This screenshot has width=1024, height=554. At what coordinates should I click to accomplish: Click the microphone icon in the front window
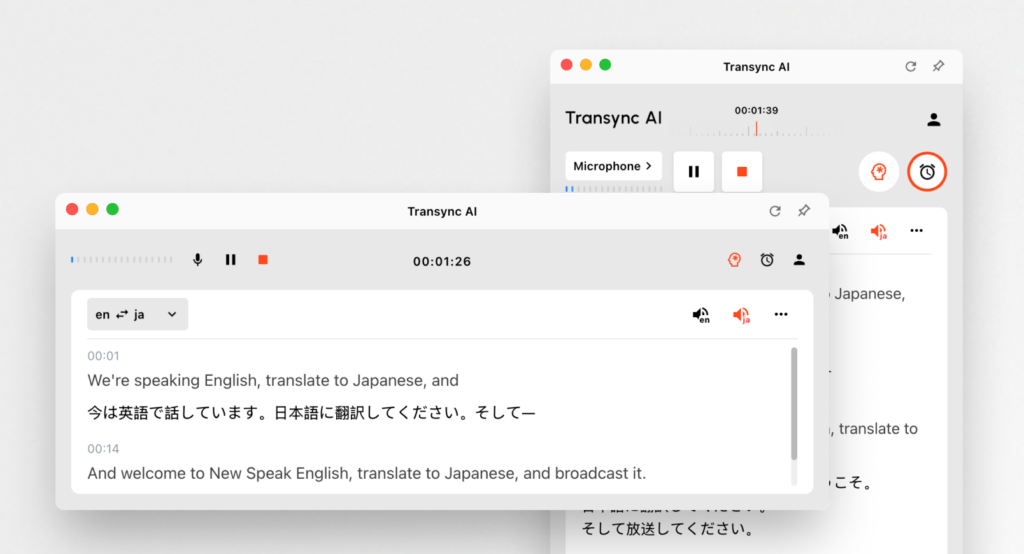point(198,260)
